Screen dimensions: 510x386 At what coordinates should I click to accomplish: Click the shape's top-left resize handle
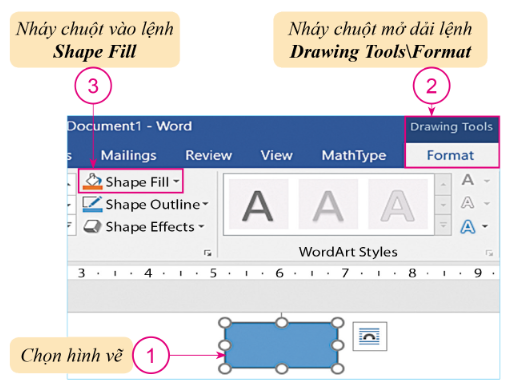pyautogui.click(x=225, y=323)
